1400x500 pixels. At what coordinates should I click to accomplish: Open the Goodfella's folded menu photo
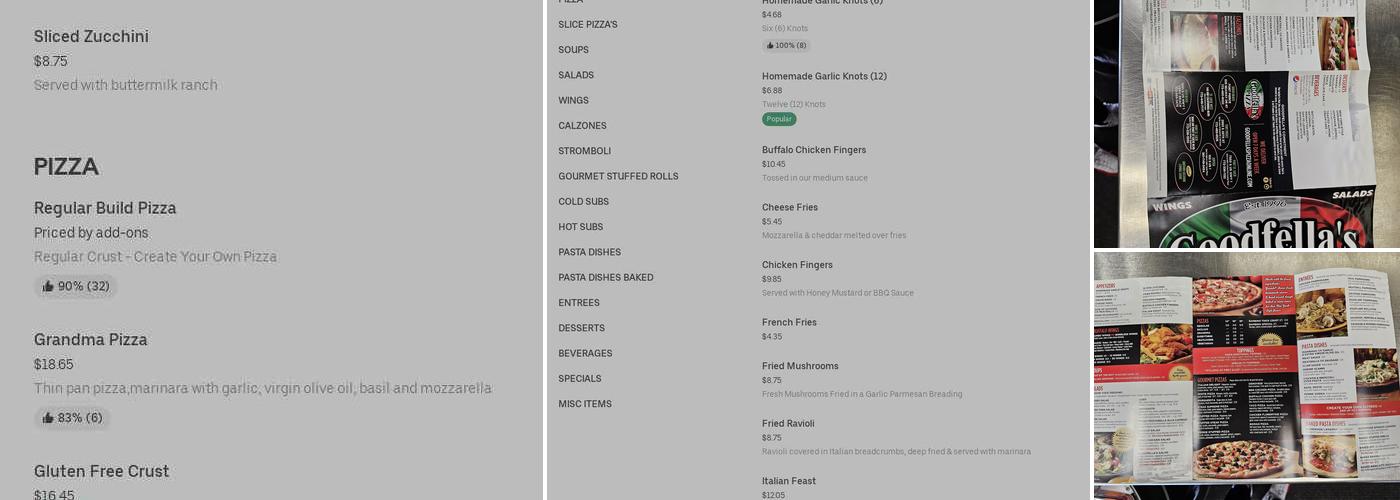[1246, 123]
